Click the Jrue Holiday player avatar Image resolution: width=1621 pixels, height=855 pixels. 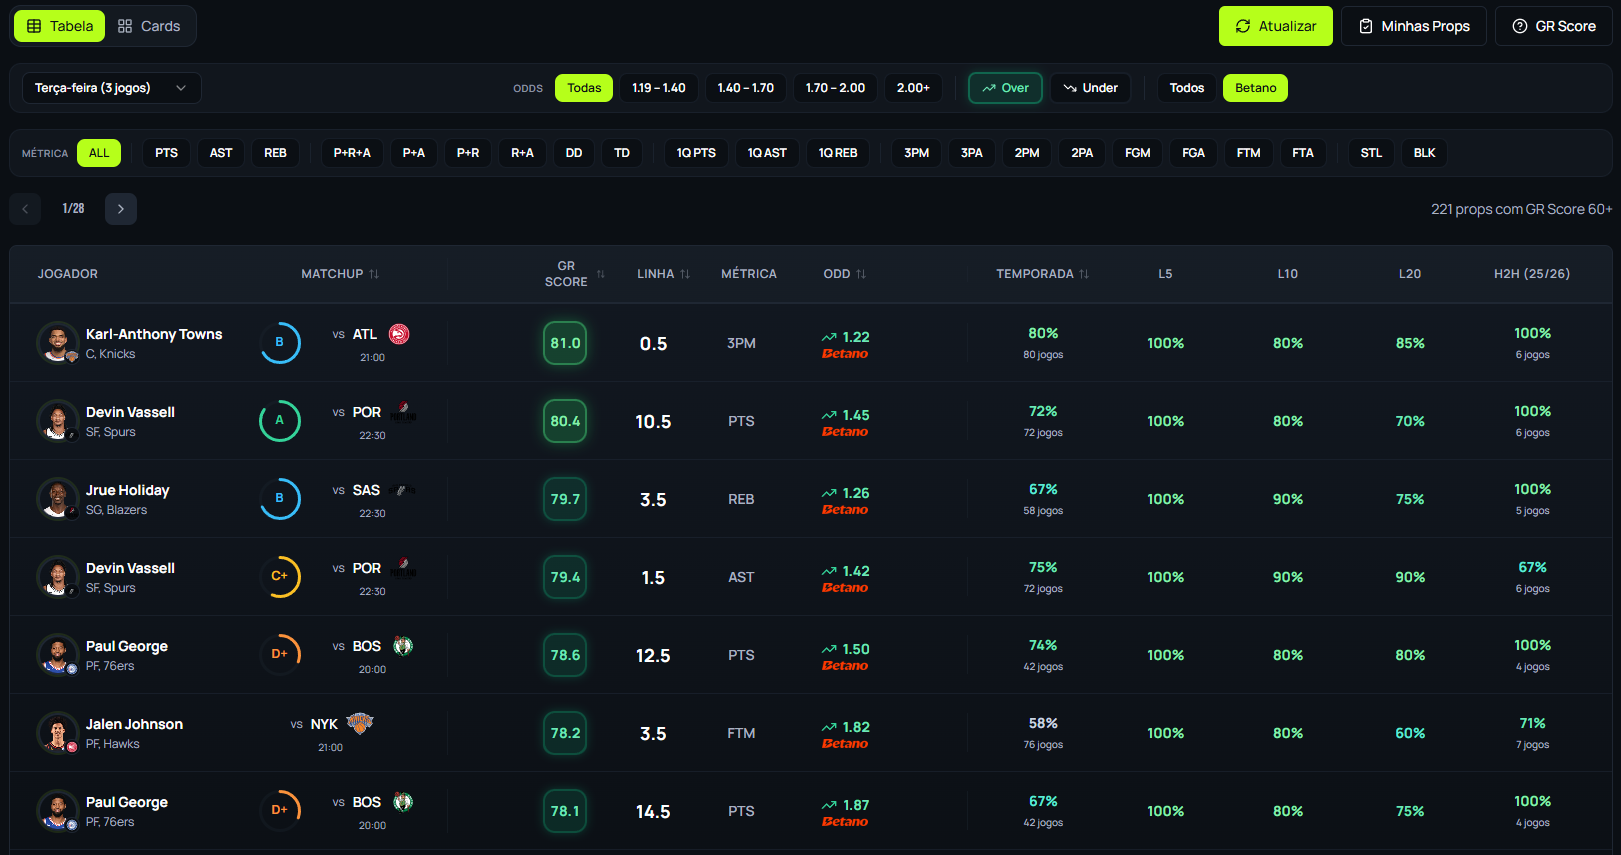click(58, 499)
